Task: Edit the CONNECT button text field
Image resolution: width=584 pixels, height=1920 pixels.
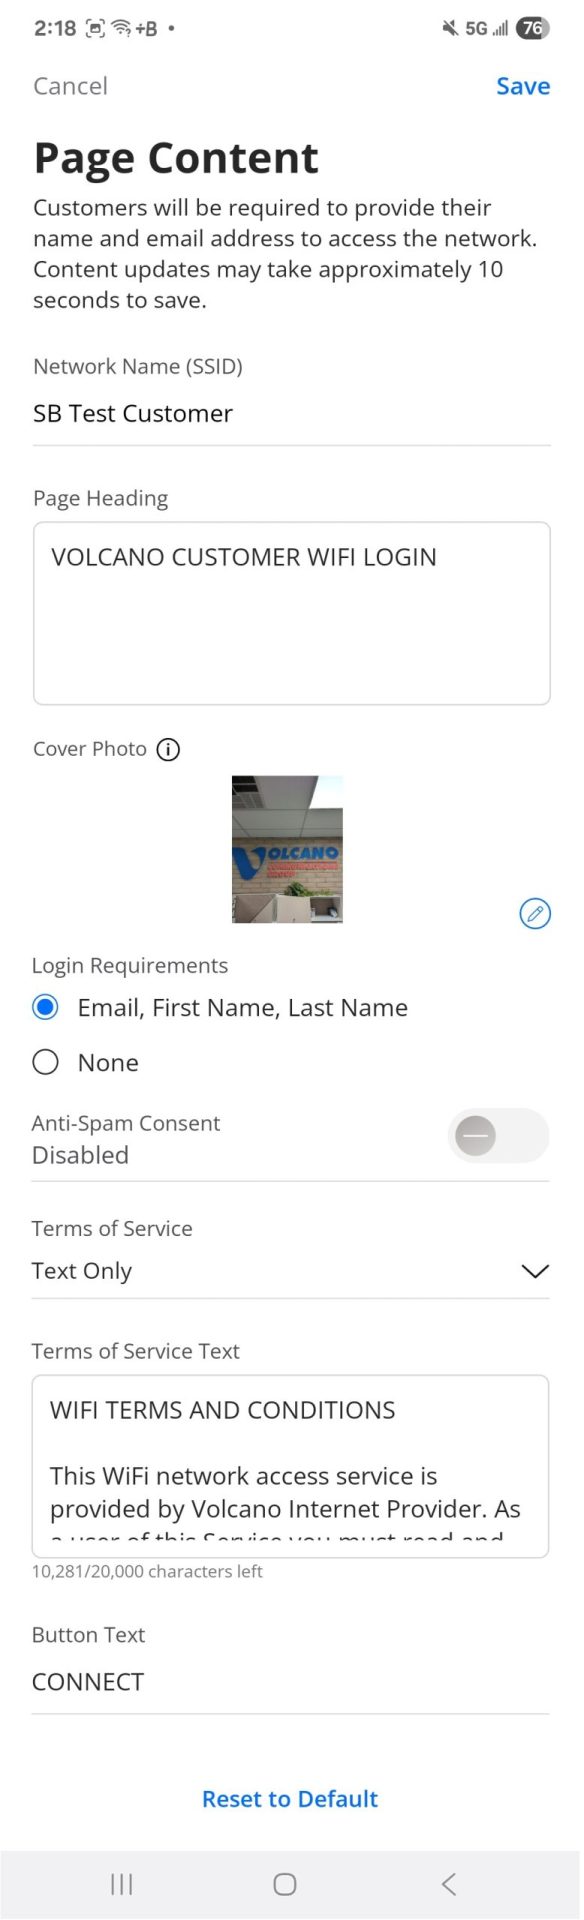Action: tap(291, 1683)
